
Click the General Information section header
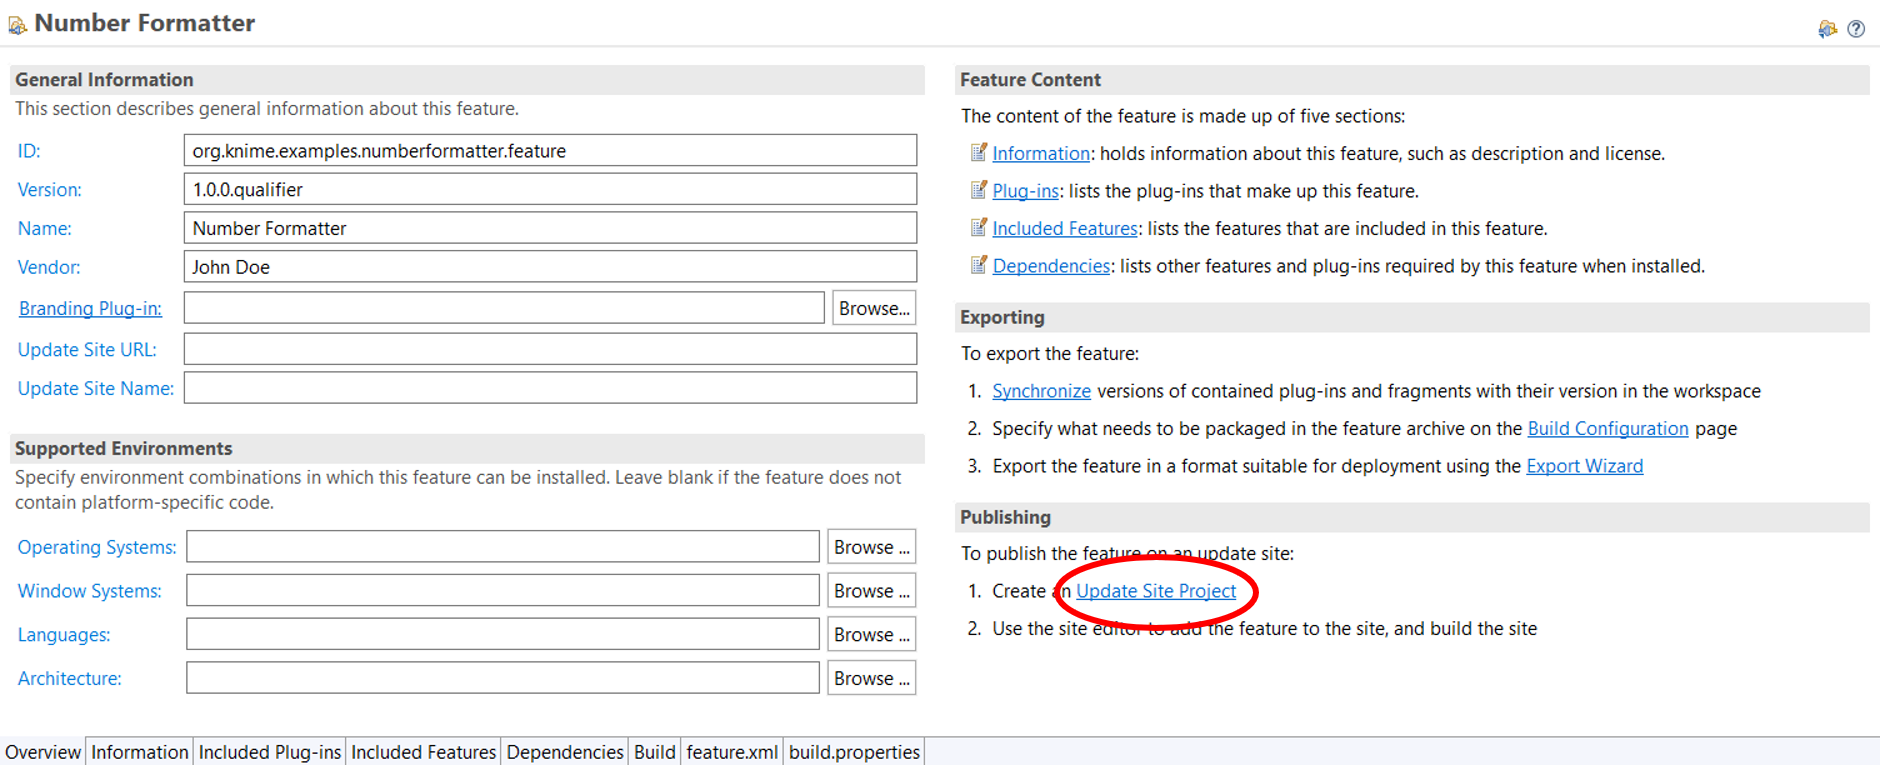click(x=467, y=80)
